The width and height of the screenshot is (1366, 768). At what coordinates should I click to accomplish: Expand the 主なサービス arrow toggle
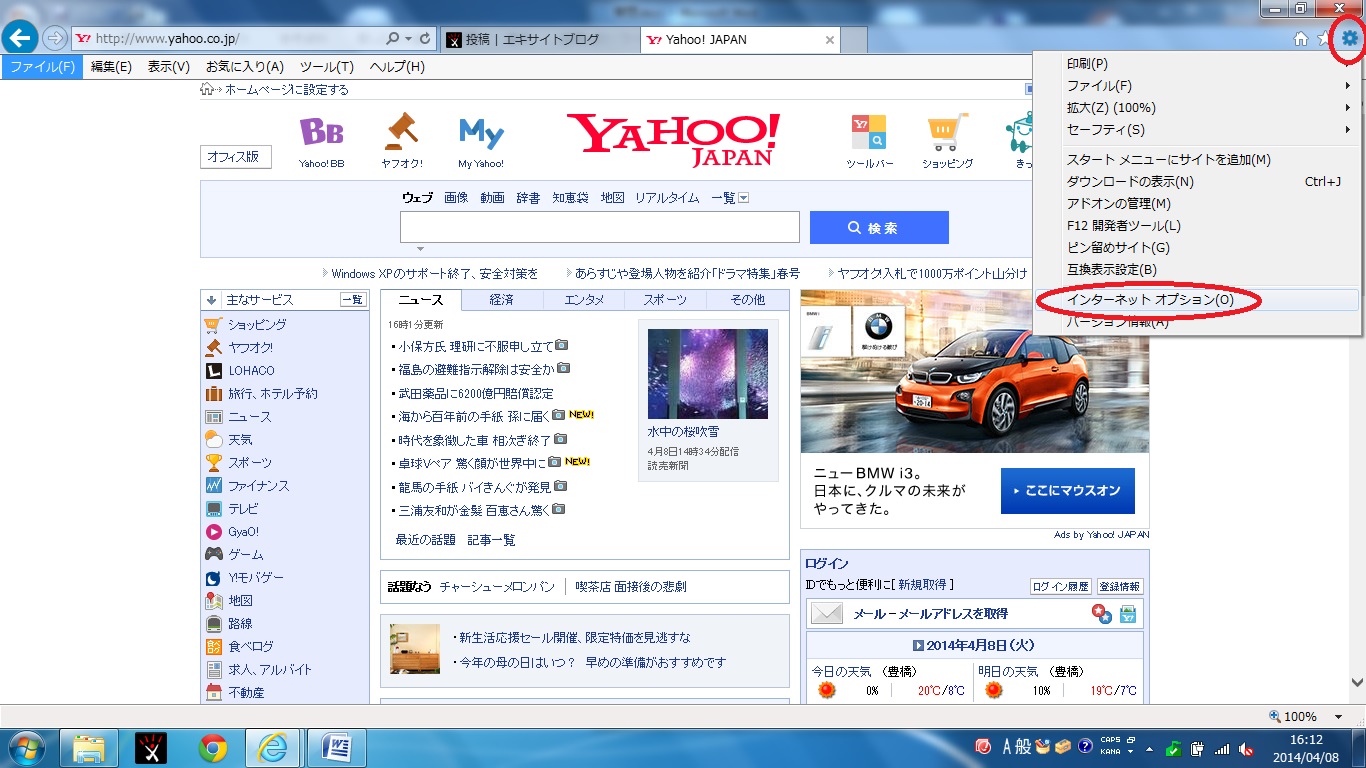pyautogui.click(x=211, y=300)
